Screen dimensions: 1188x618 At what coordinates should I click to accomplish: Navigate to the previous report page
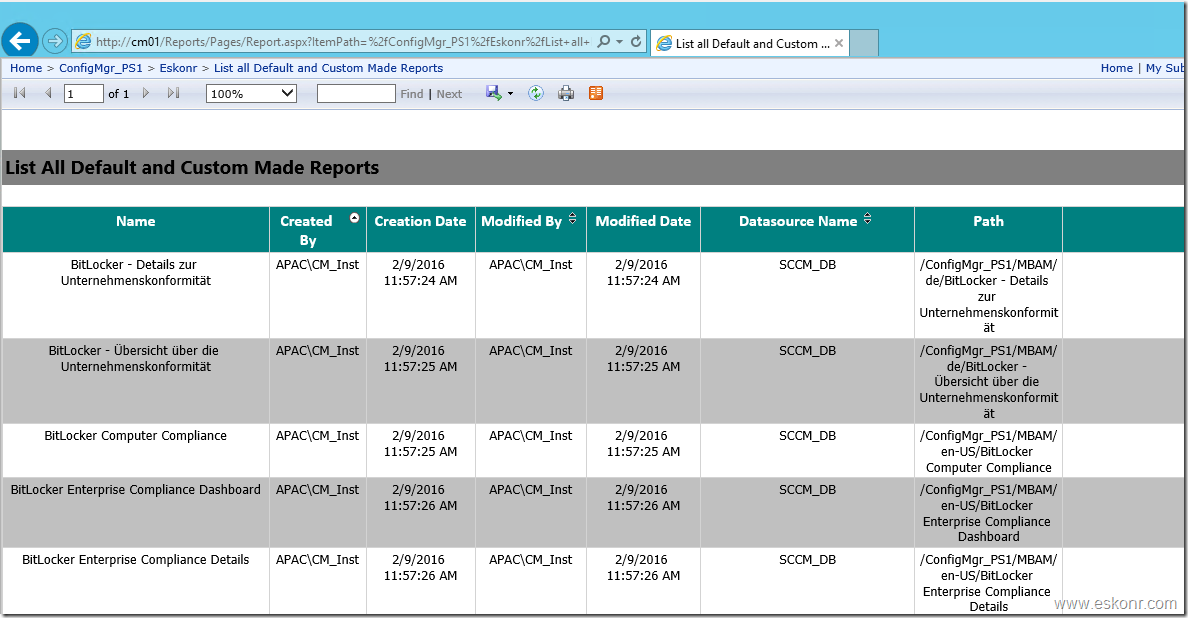47,93
